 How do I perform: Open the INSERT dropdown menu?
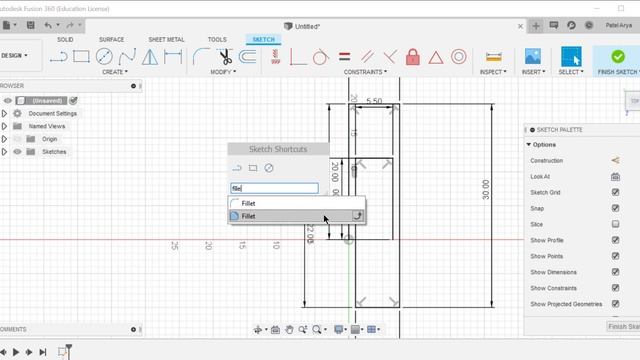pyautogui.click(x=533, y=72)
